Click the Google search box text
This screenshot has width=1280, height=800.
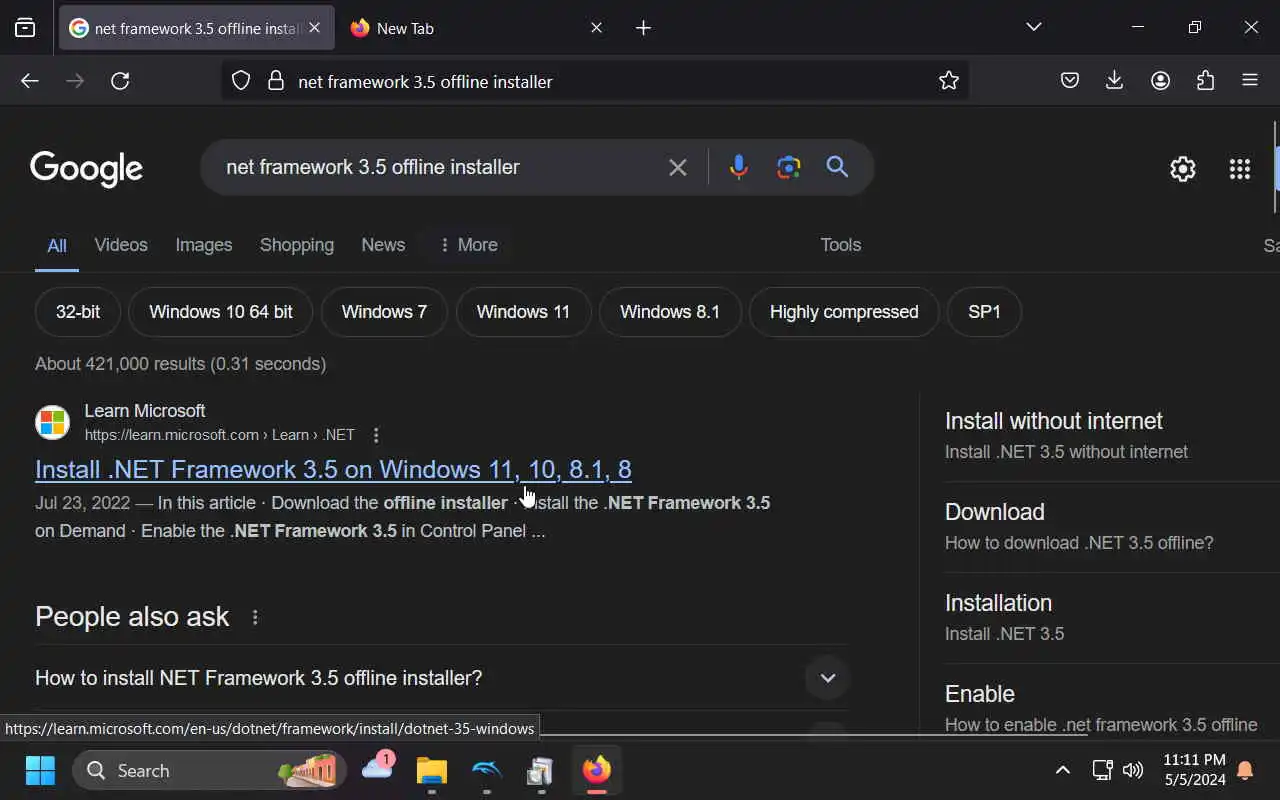pyautogui.click(x=373, y=167)
